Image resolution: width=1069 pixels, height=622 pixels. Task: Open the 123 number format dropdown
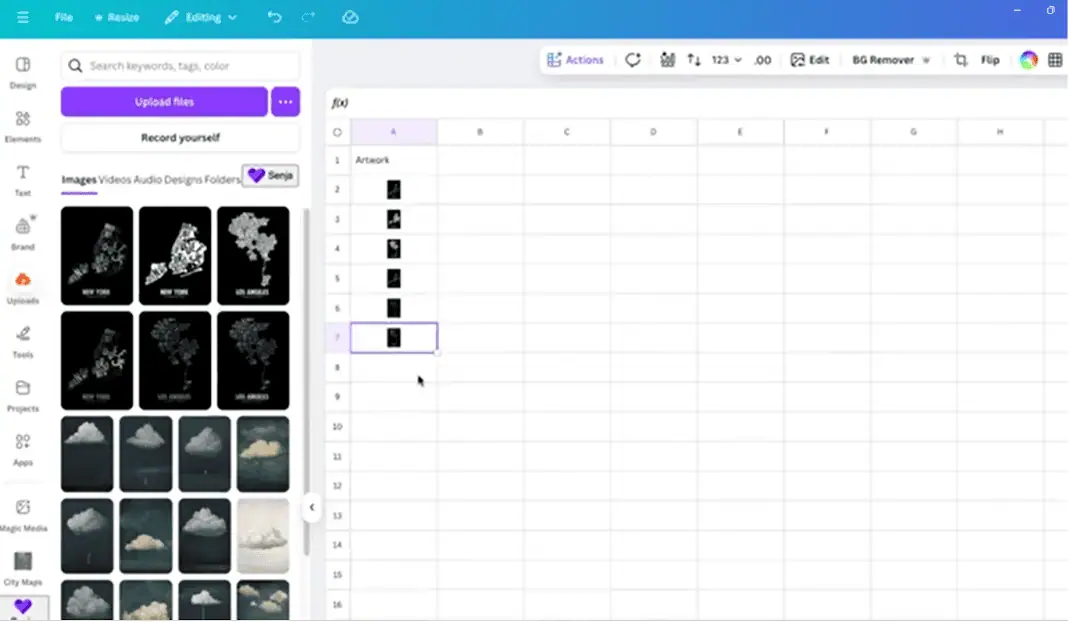[x=727, y=60]
